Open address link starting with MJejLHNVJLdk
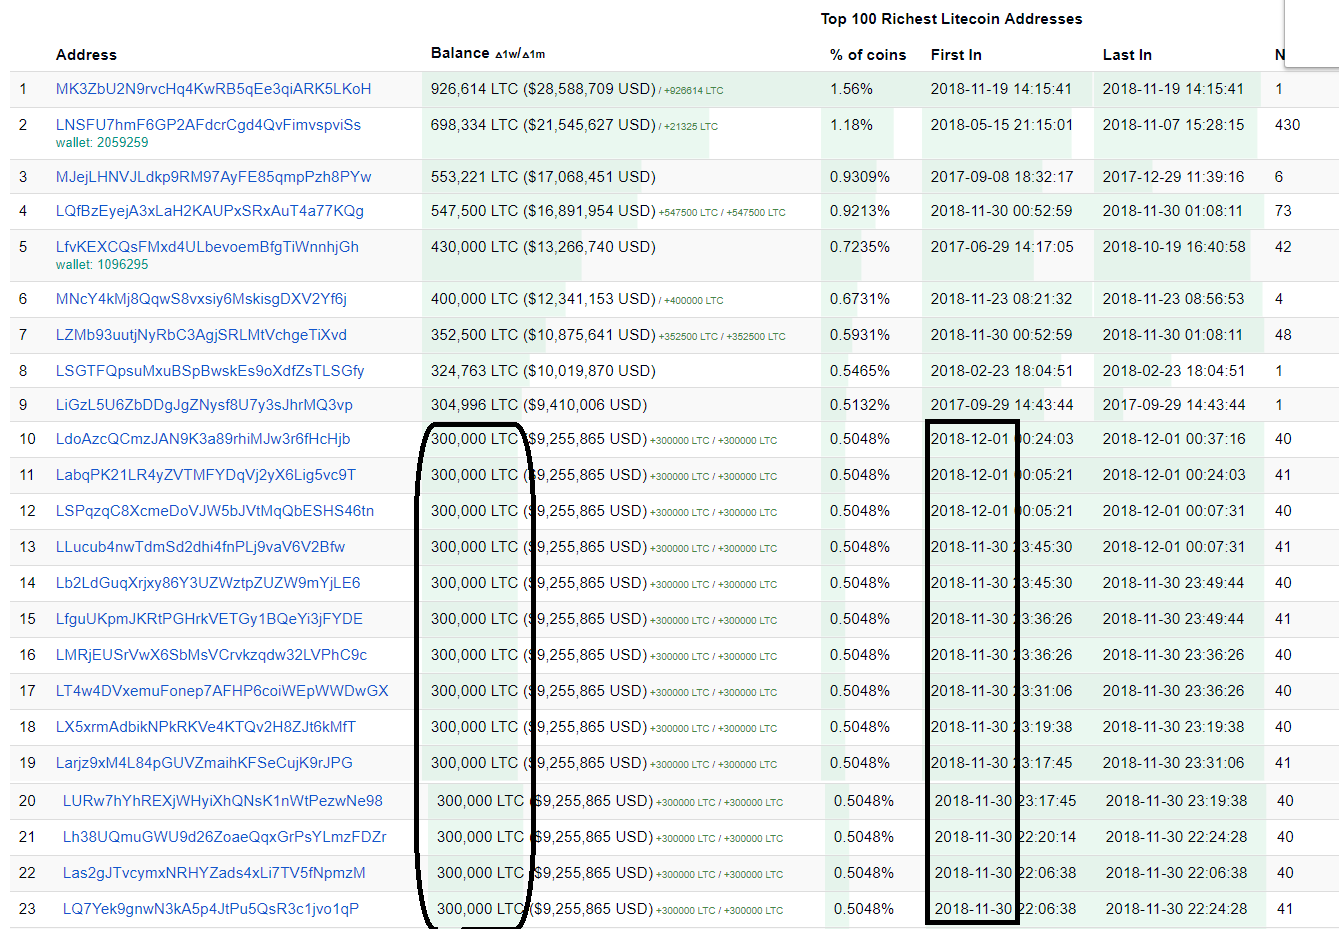This screenshot has height=929, width=1339. 213,177
